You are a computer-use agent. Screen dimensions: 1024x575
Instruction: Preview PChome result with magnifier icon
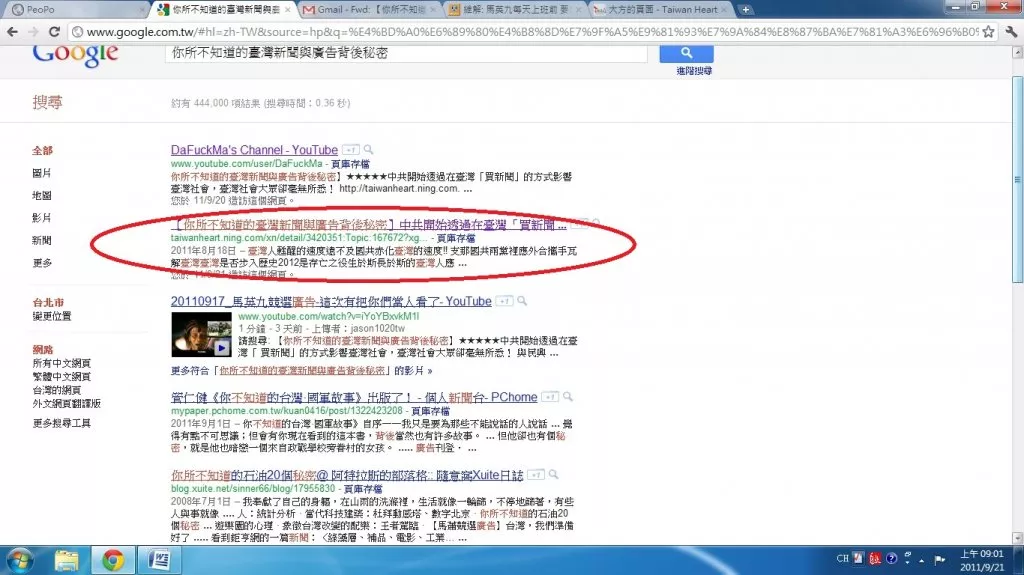(568, 397)
